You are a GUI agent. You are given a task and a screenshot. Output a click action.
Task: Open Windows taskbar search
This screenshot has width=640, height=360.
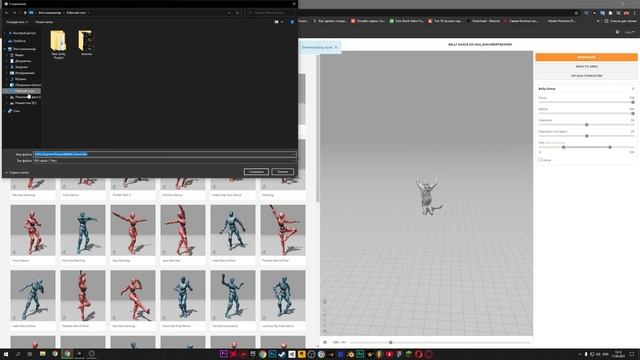[x=18, y=354]
